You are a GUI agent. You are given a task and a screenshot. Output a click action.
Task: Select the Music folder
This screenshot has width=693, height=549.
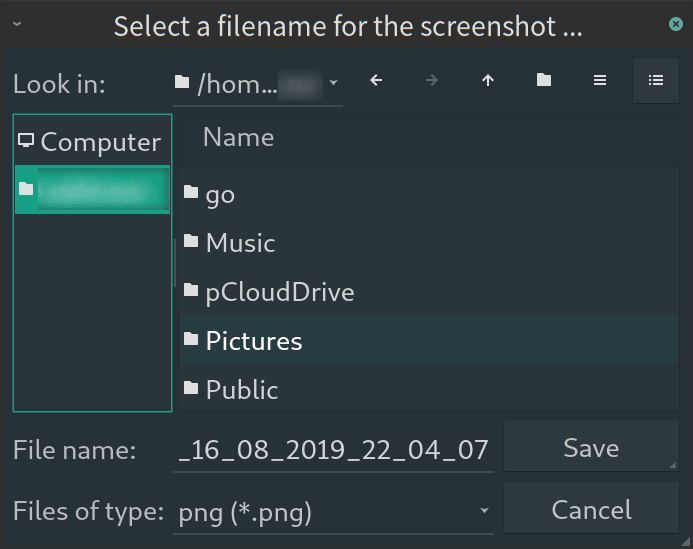(429, 243)
